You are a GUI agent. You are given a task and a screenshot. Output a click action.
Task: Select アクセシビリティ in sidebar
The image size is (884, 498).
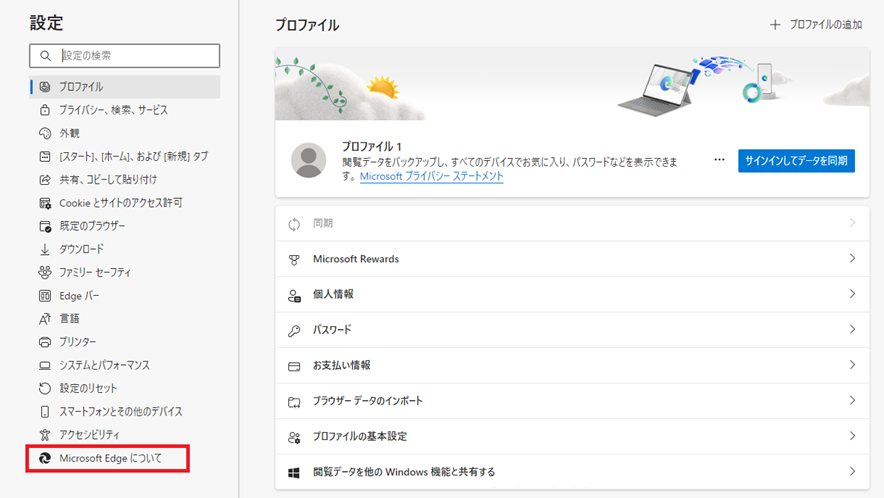pyautogui.click(x=125, y=435)
